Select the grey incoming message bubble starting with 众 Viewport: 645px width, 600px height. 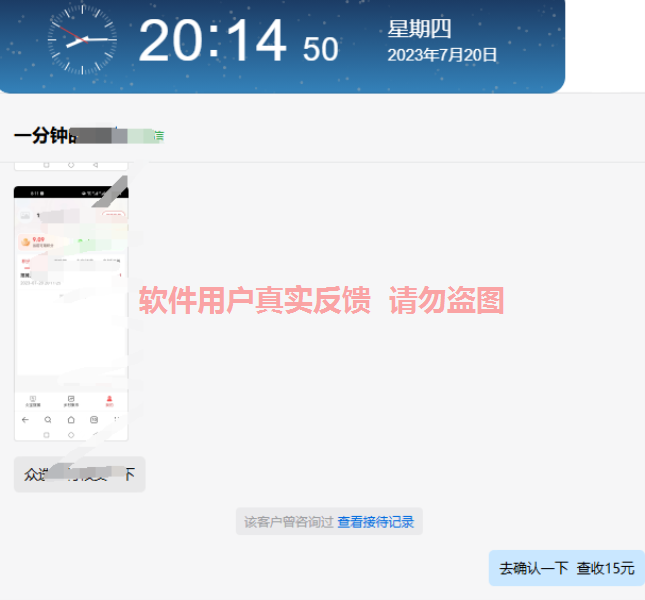pyautogui.click(x=80, y=474)
